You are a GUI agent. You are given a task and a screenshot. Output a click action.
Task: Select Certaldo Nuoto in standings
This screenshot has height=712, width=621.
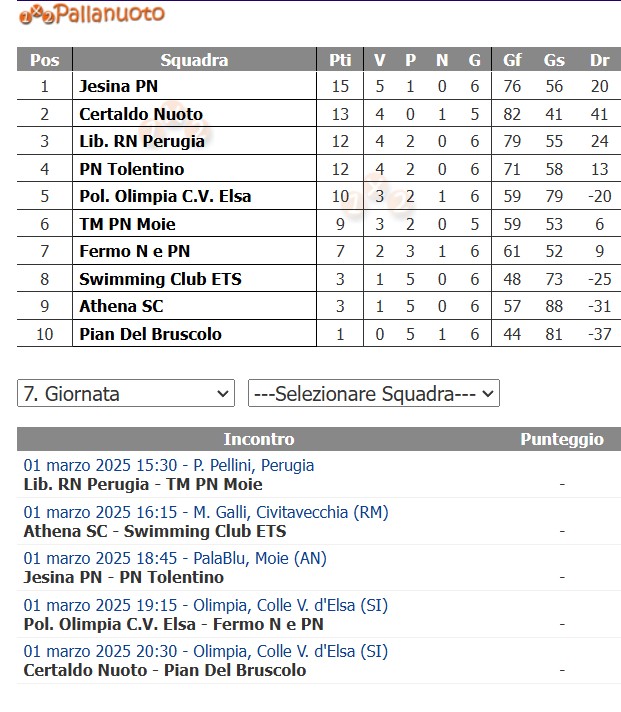tap(141, 114)
